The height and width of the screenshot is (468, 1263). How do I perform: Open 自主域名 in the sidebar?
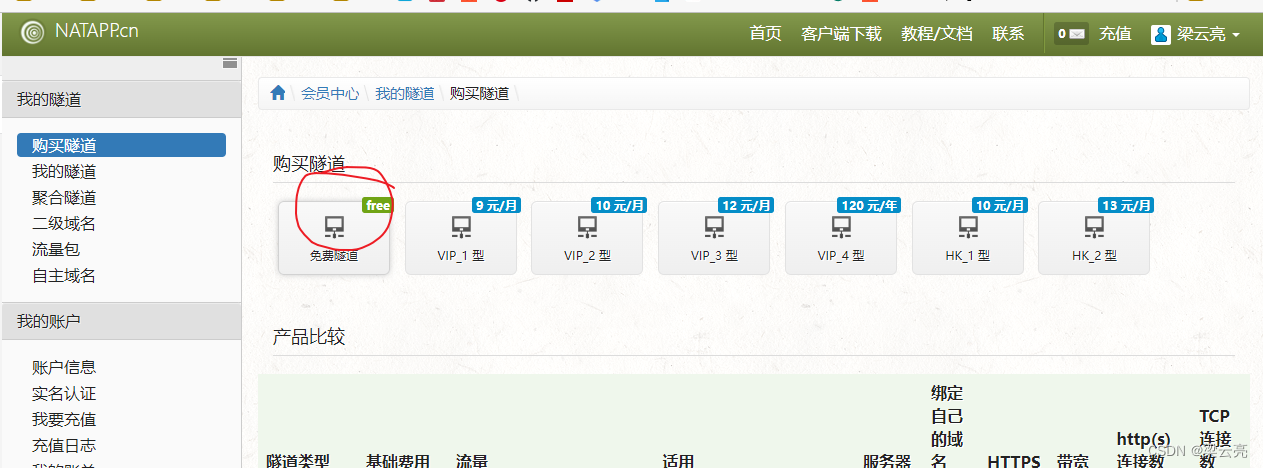pos(64,275)
